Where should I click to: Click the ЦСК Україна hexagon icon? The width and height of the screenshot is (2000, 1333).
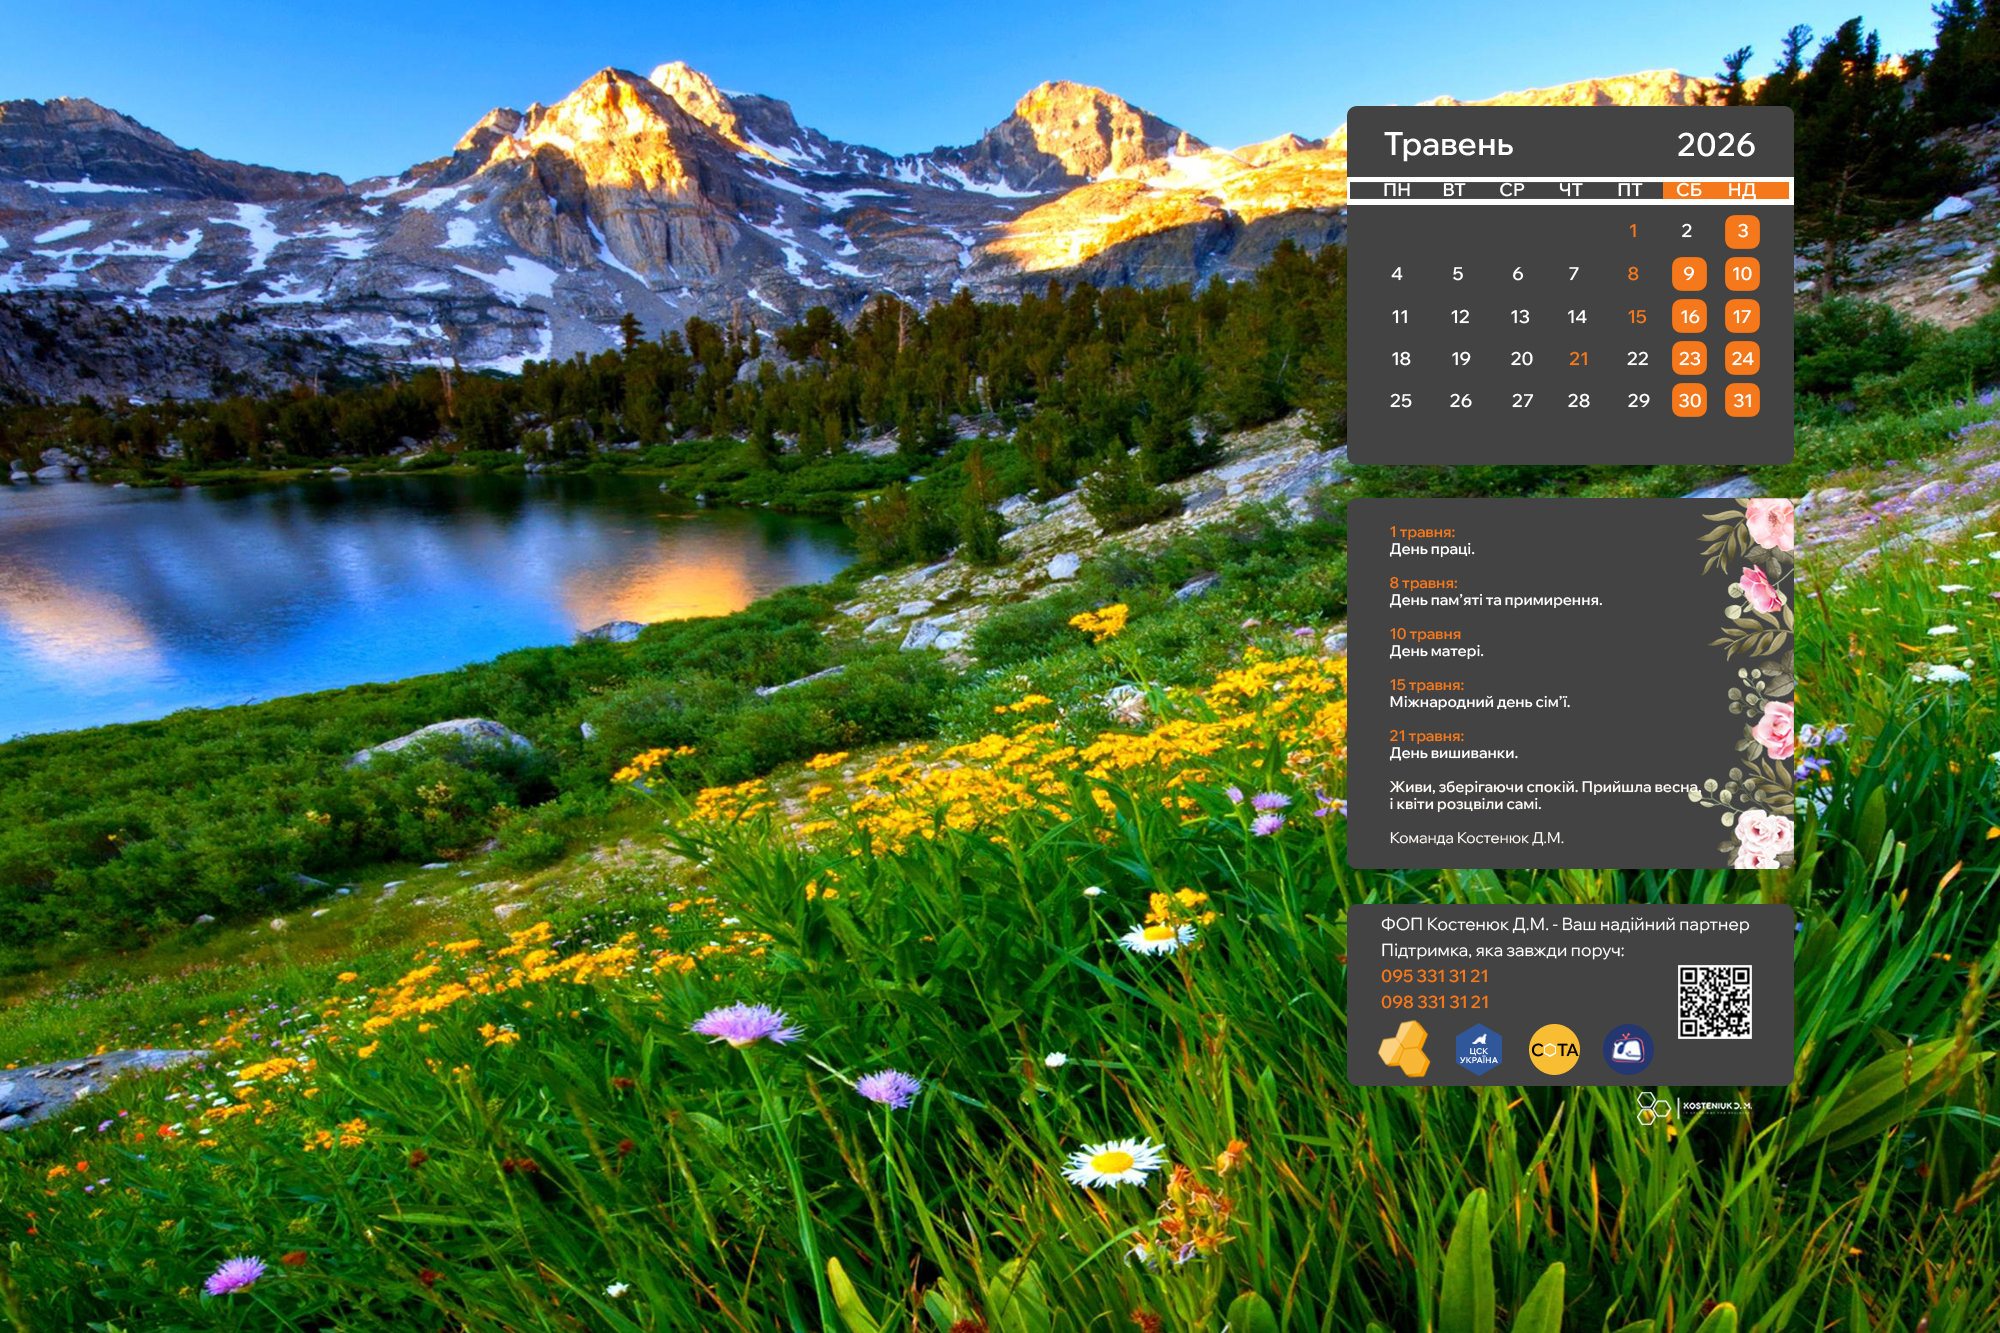click(x=1478, y=1050)
